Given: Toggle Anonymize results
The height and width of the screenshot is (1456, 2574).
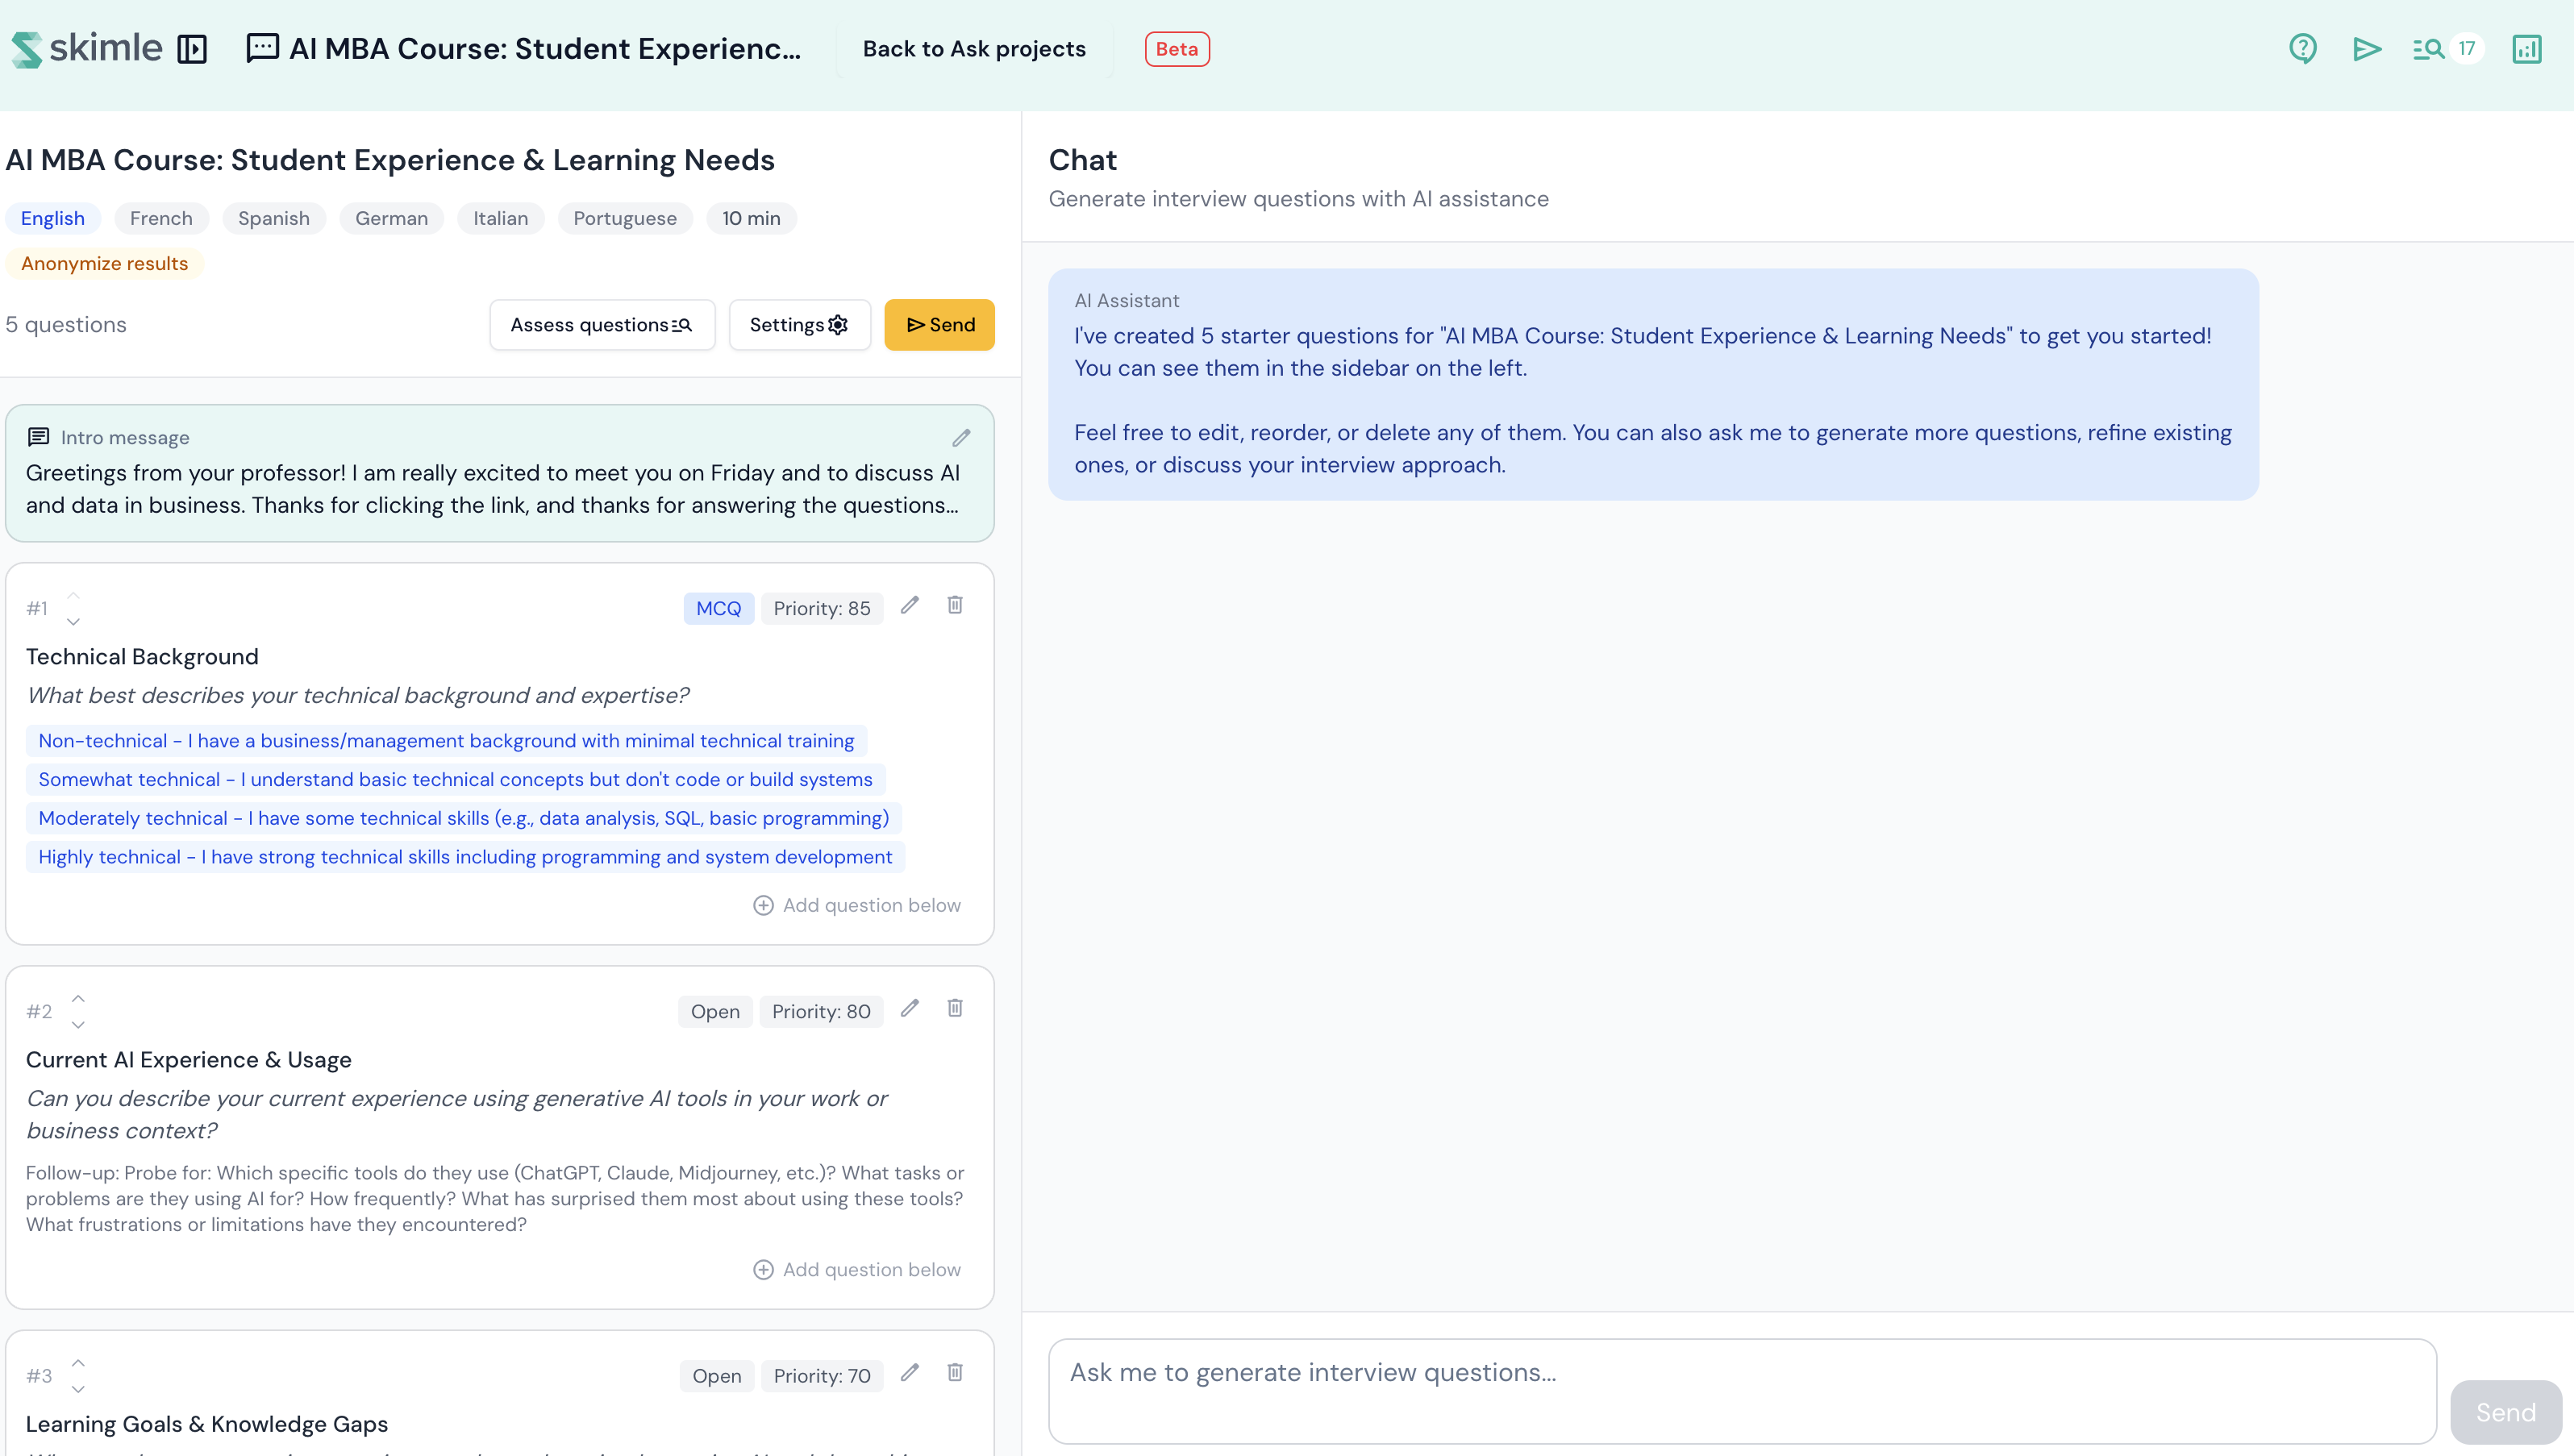Looking at the screenshot, I should click(103, 263).
